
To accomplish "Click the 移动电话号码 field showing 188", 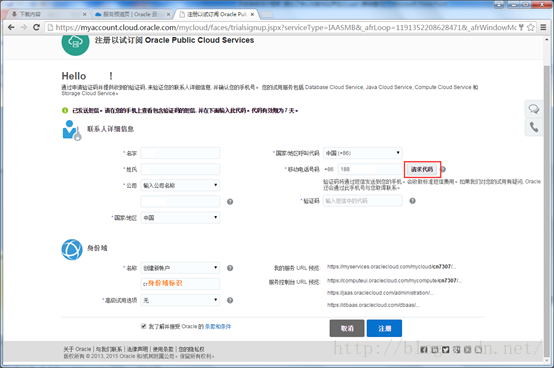I will (370, 169).
